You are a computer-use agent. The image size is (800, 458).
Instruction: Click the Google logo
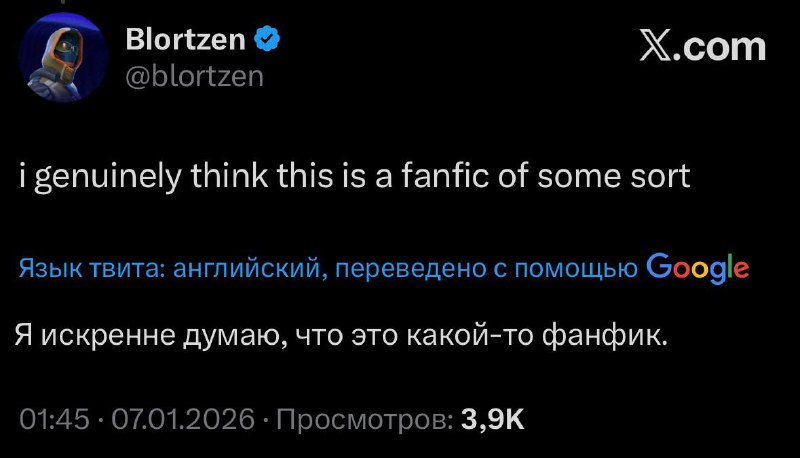pyautogui.click(x=698, y=268)
